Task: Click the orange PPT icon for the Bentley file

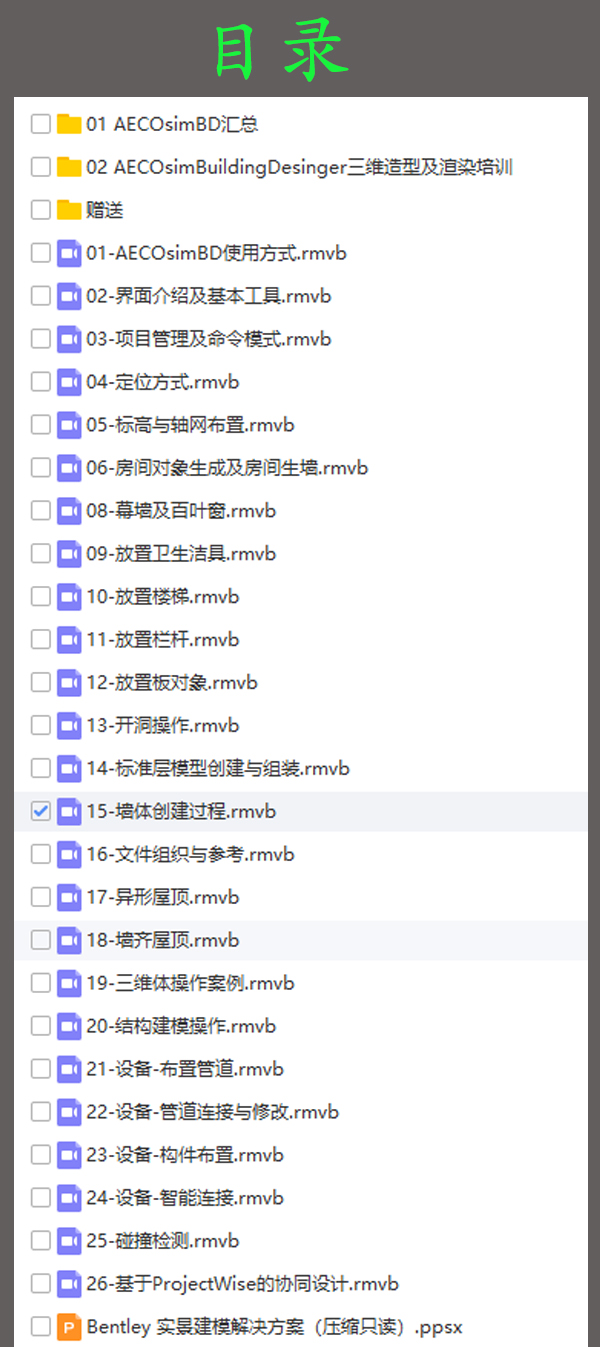Action: pos(69,1328)
